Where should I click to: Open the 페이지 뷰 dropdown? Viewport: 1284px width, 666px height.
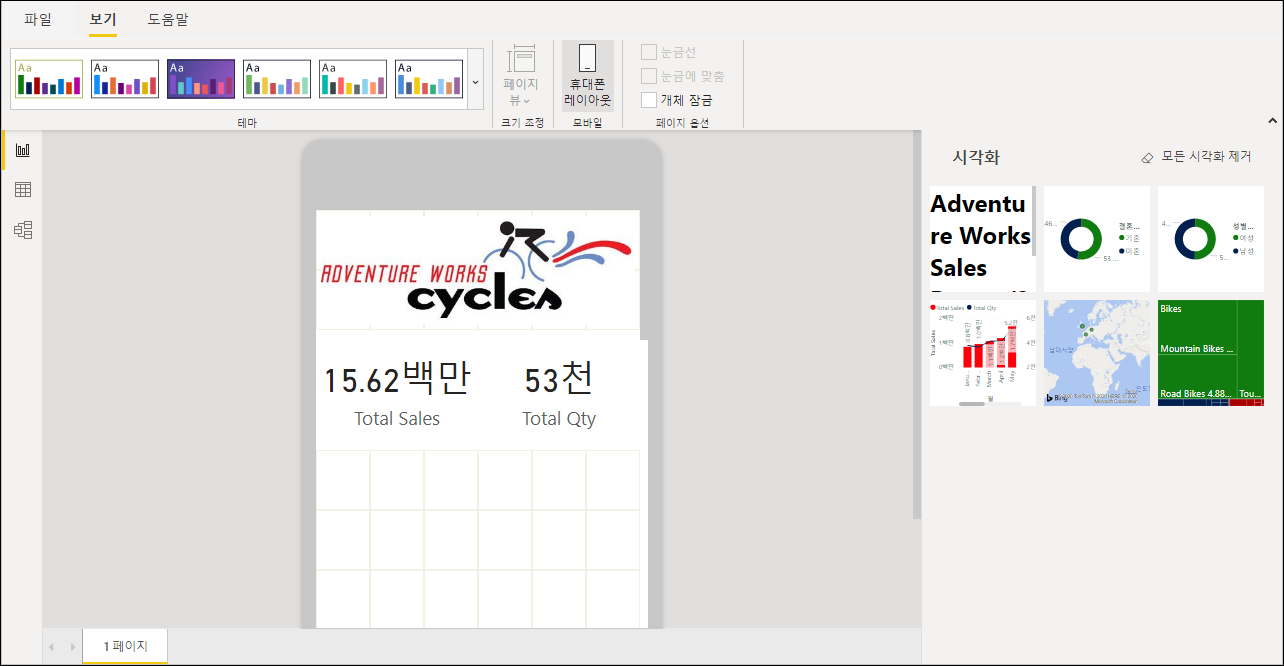tap(521, 76)
